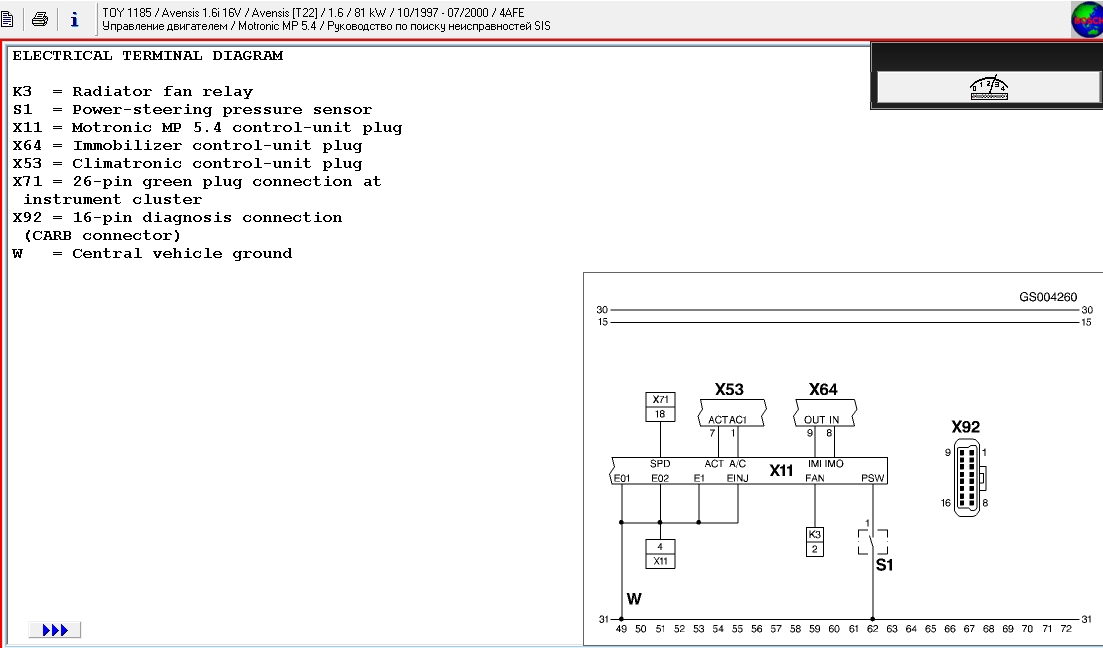Click the GS004260 diagram reference number
Screen dimensions: 1103x648
(x=1048, y=297)
